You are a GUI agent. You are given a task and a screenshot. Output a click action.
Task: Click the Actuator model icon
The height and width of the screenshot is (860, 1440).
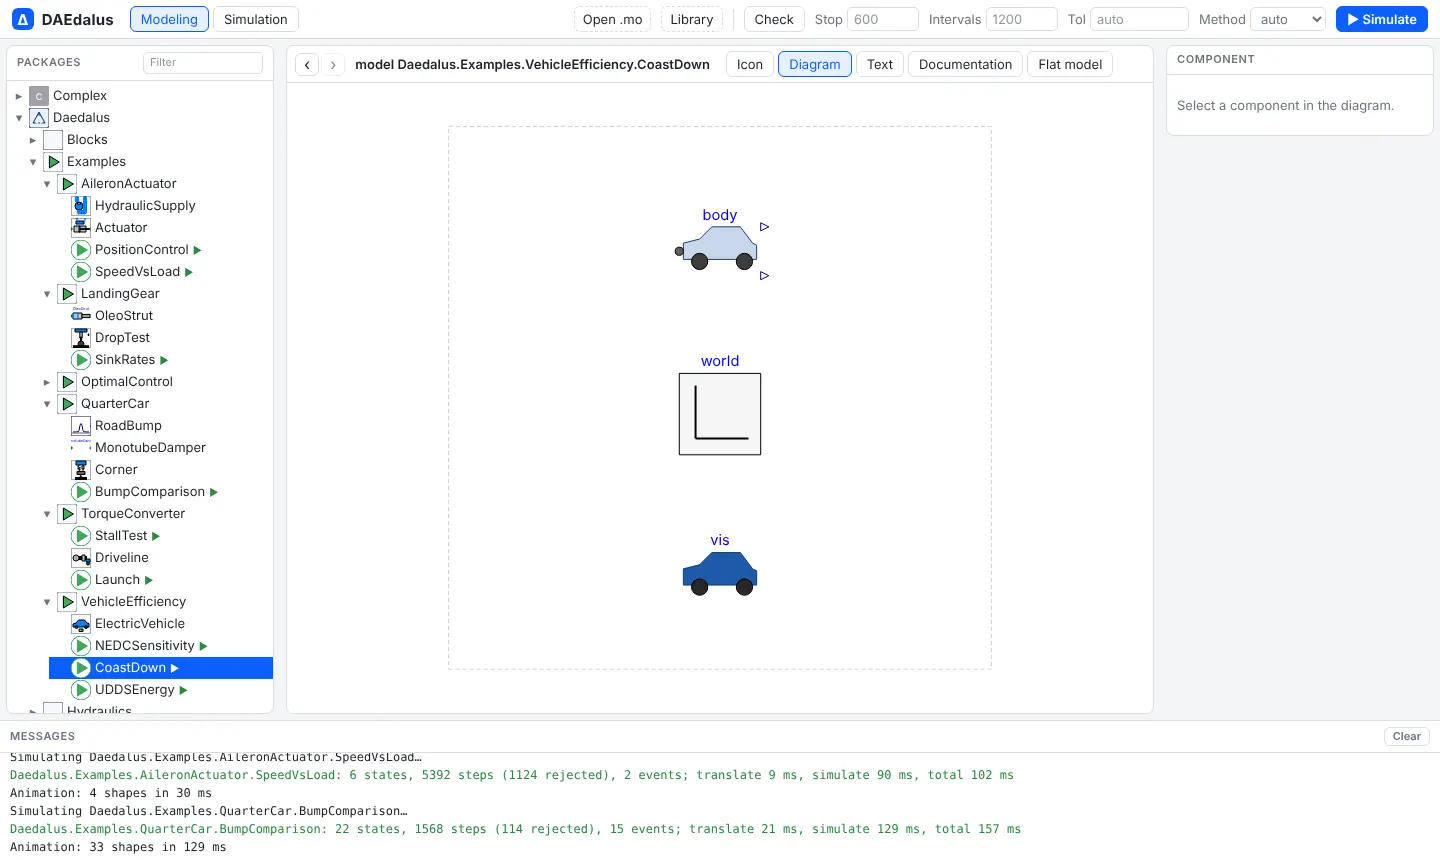tap(81, 228)
